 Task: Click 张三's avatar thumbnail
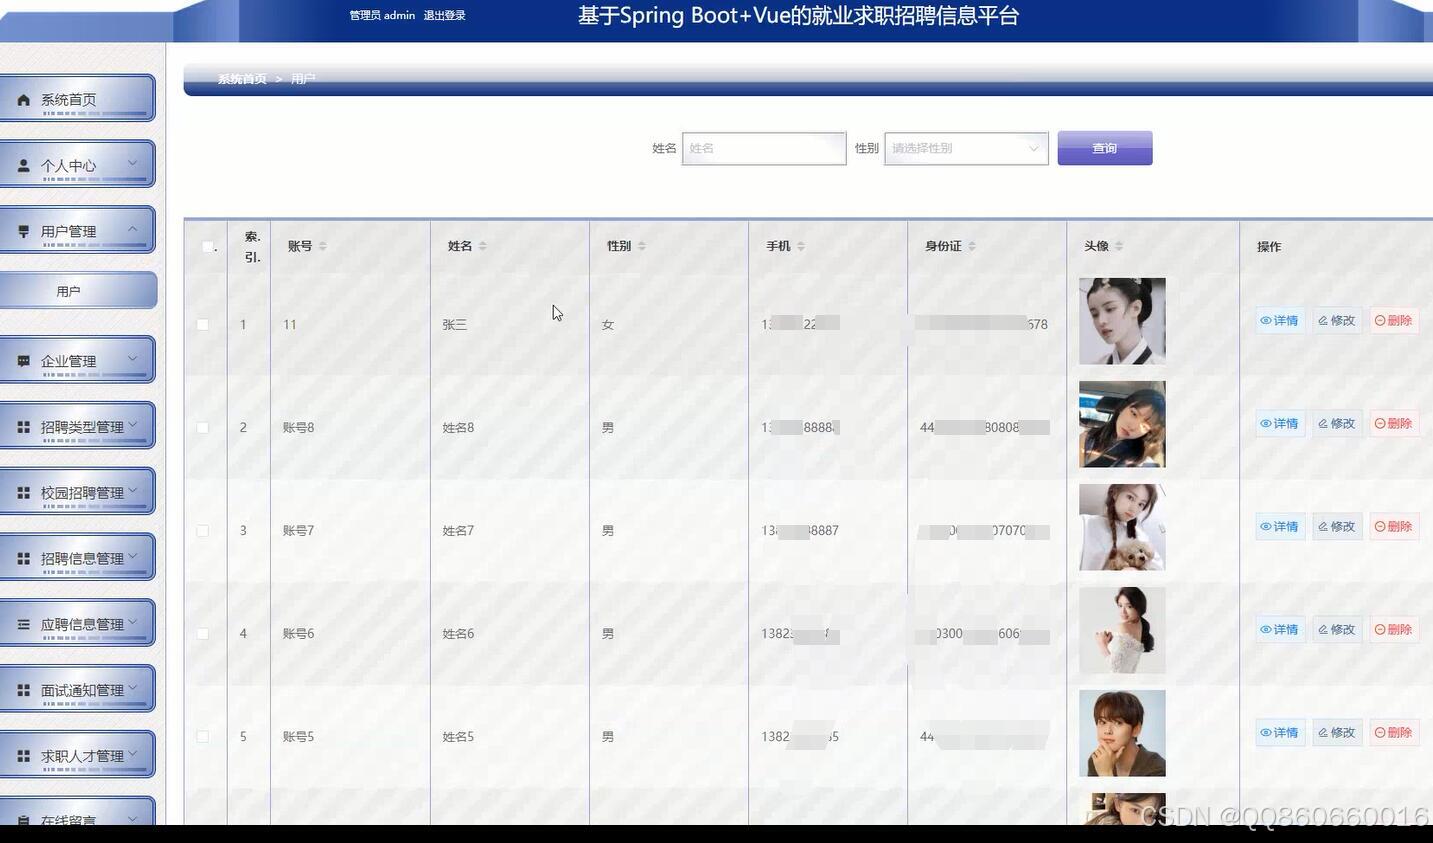pyautogui.click(x=1122, y=321)
